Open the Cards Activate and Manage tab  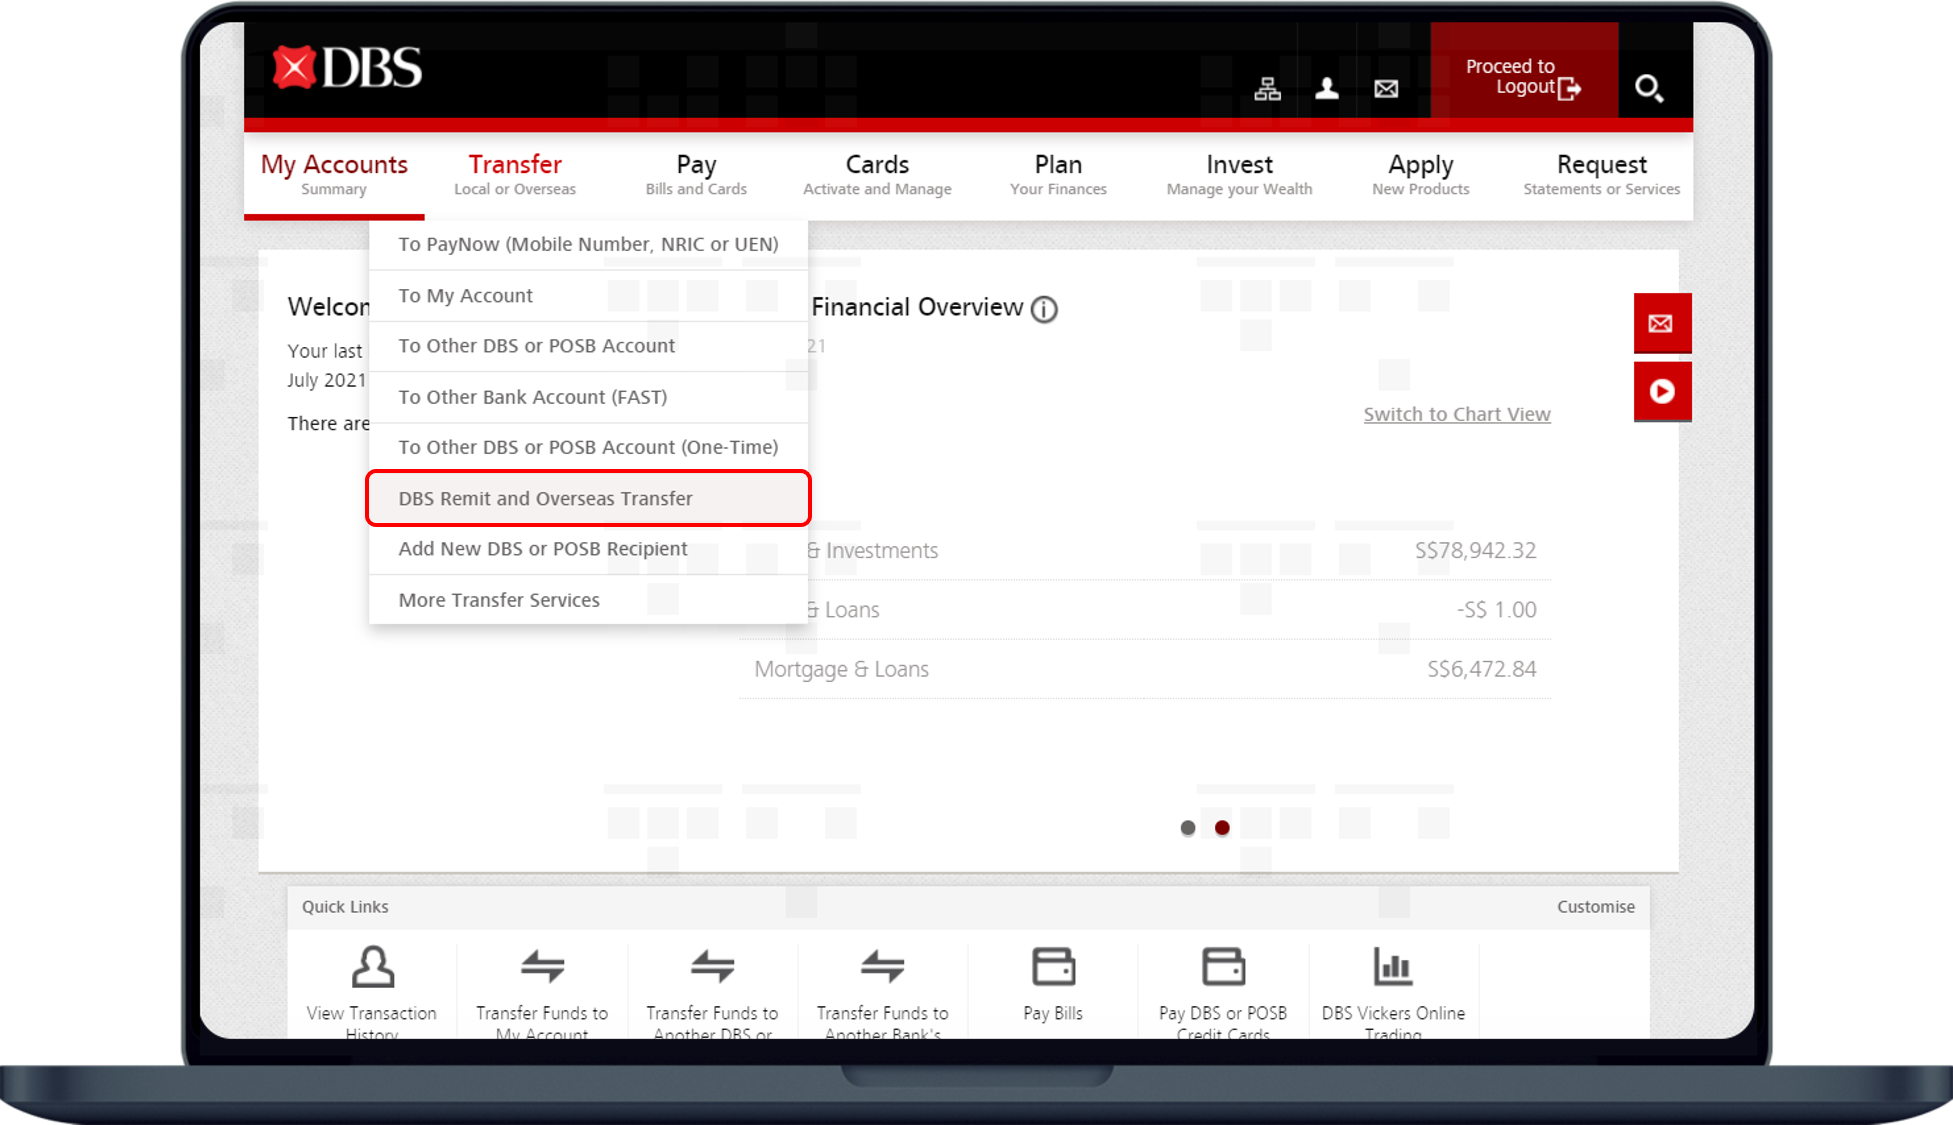[877, 174]
